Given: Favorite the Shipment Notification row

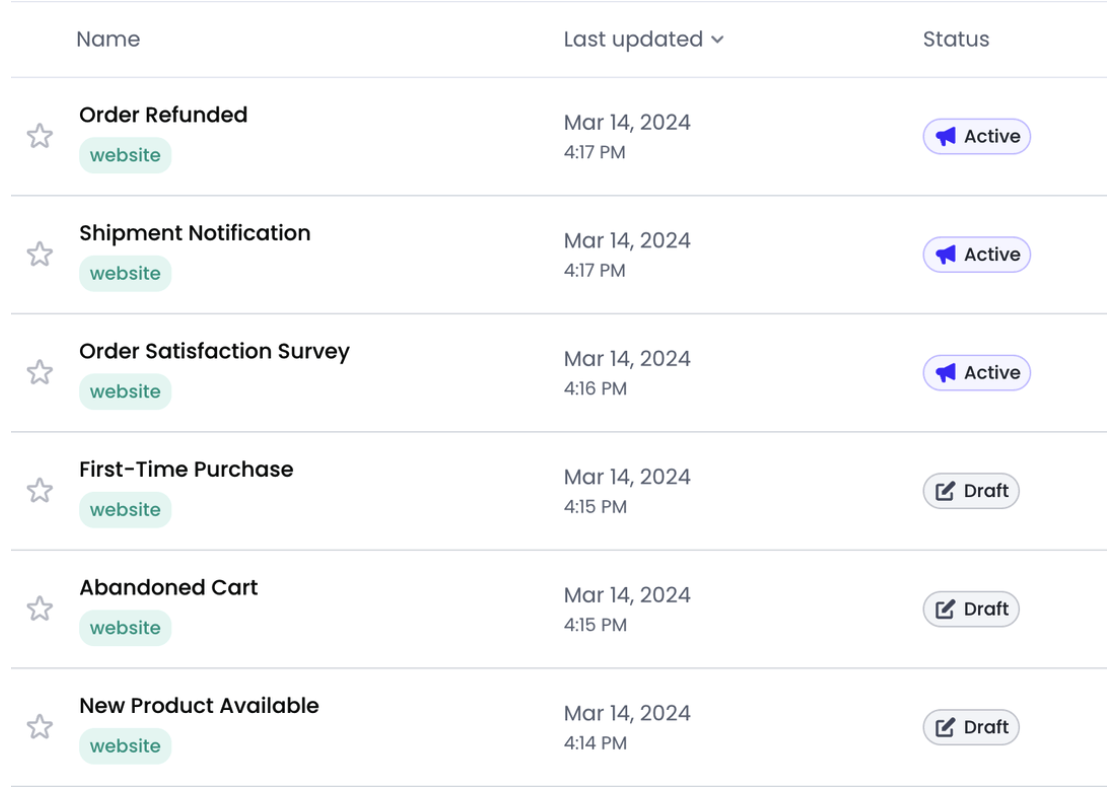Looking at the screenshot, I should pyautogui.click(x=40, y=254).
